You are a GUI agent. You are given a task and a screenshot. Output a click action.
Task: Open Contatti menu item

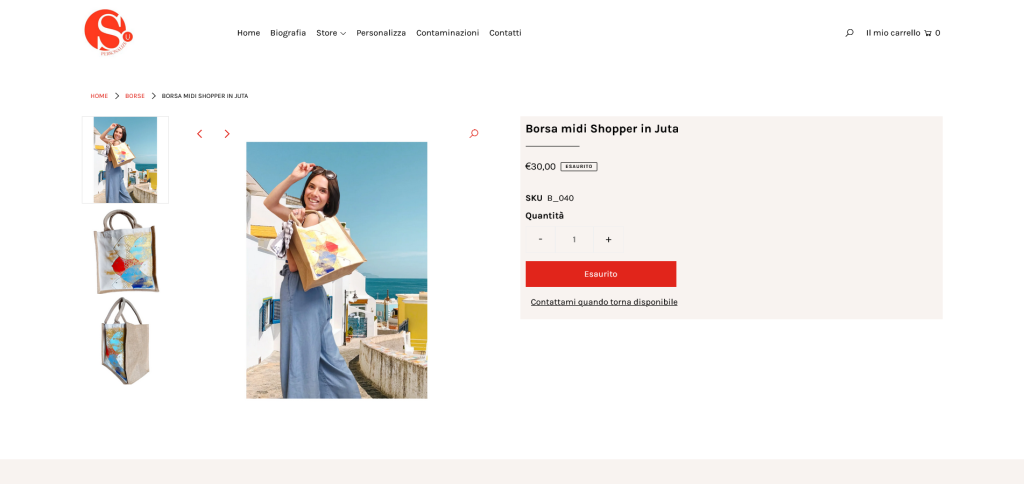pyautogui.click(x=505, y=33)
